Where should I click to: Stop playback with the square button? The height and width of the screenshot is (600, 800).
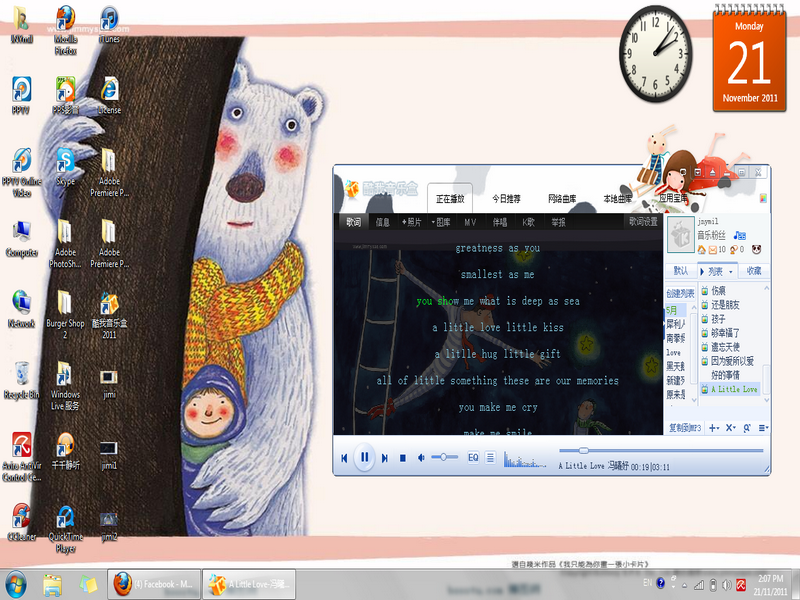pyautogui.click(x=403, y=458)
